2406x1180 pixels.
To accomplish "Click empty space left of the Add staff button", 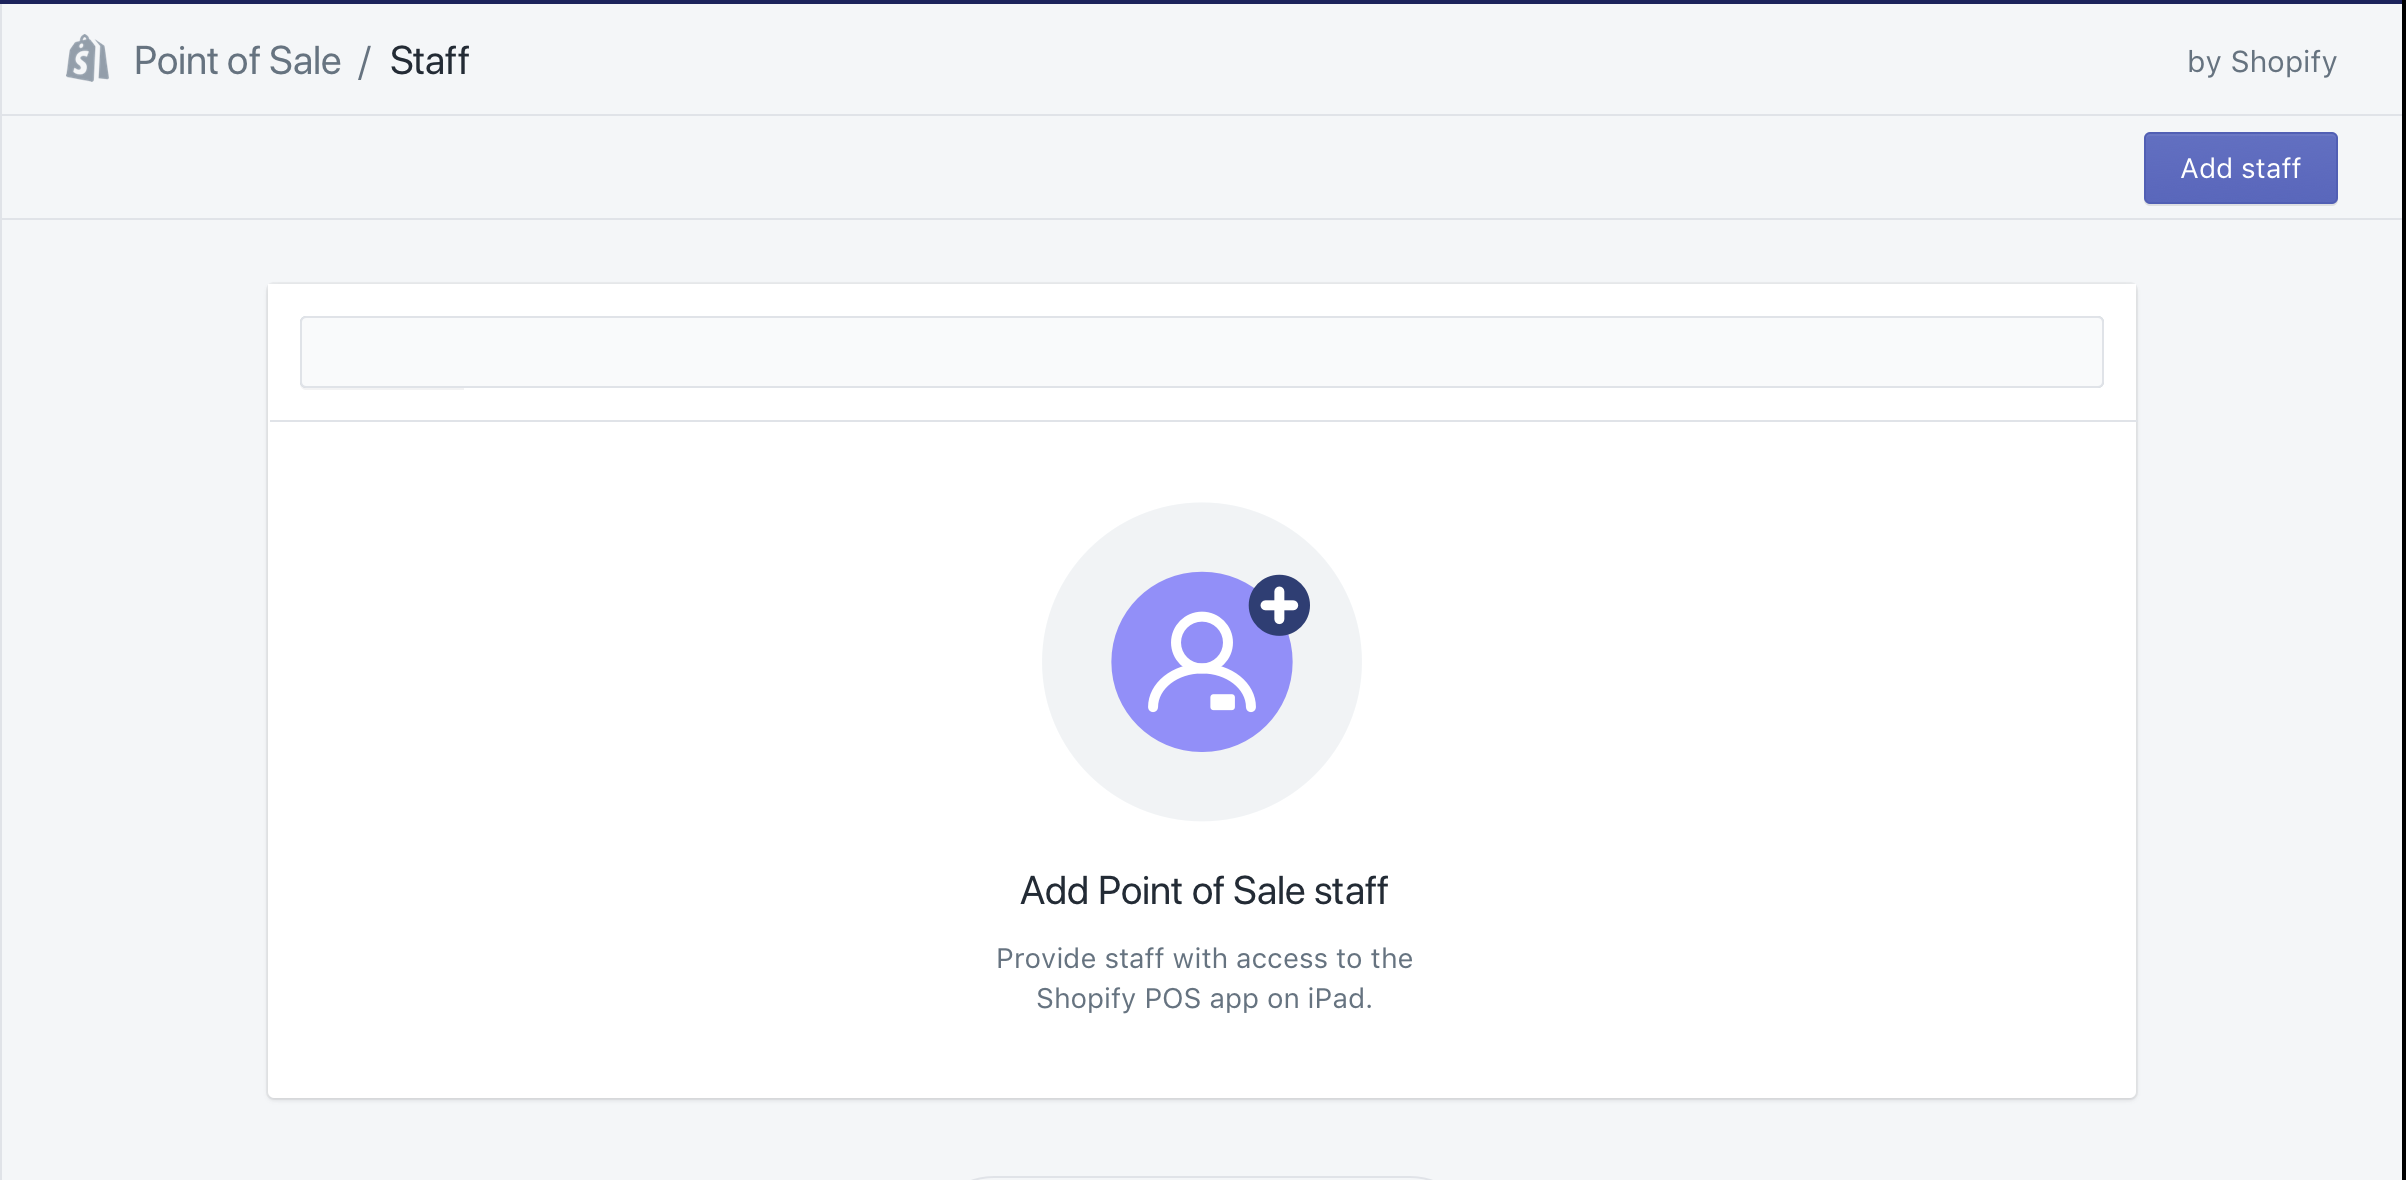I will (x=1400, y=168).
